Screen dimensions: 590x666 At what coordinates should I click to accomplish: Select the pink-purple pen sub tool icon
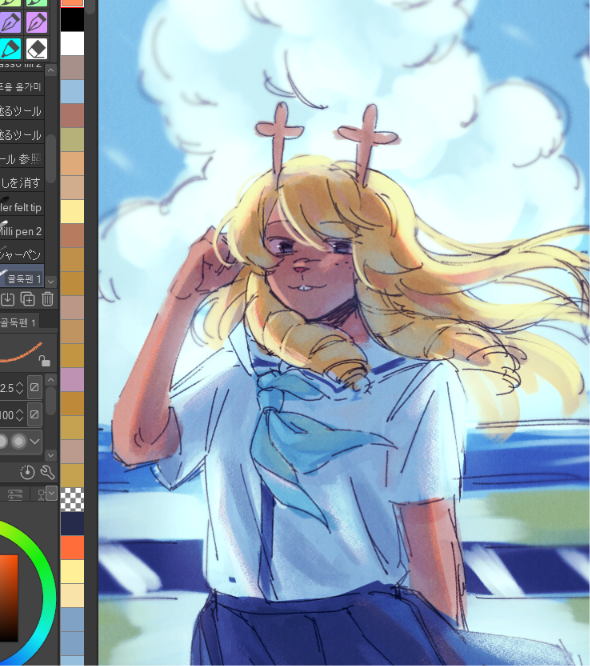click(x=37, y=23)
